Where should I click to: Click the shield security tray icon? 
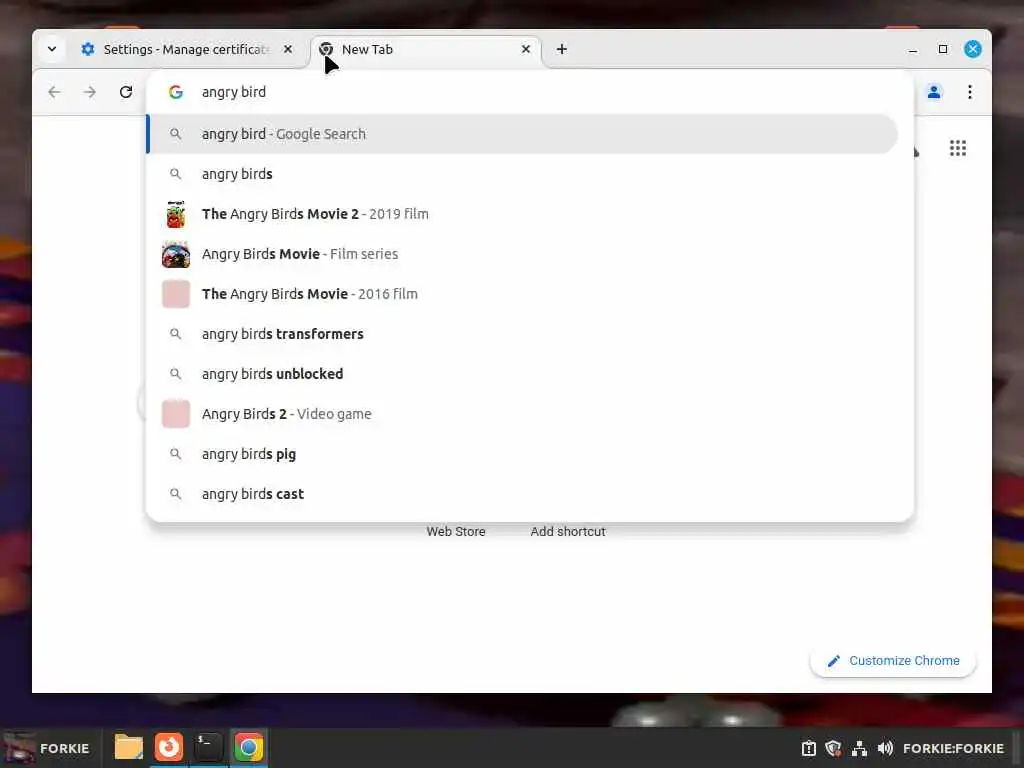[x=833, y=748]
